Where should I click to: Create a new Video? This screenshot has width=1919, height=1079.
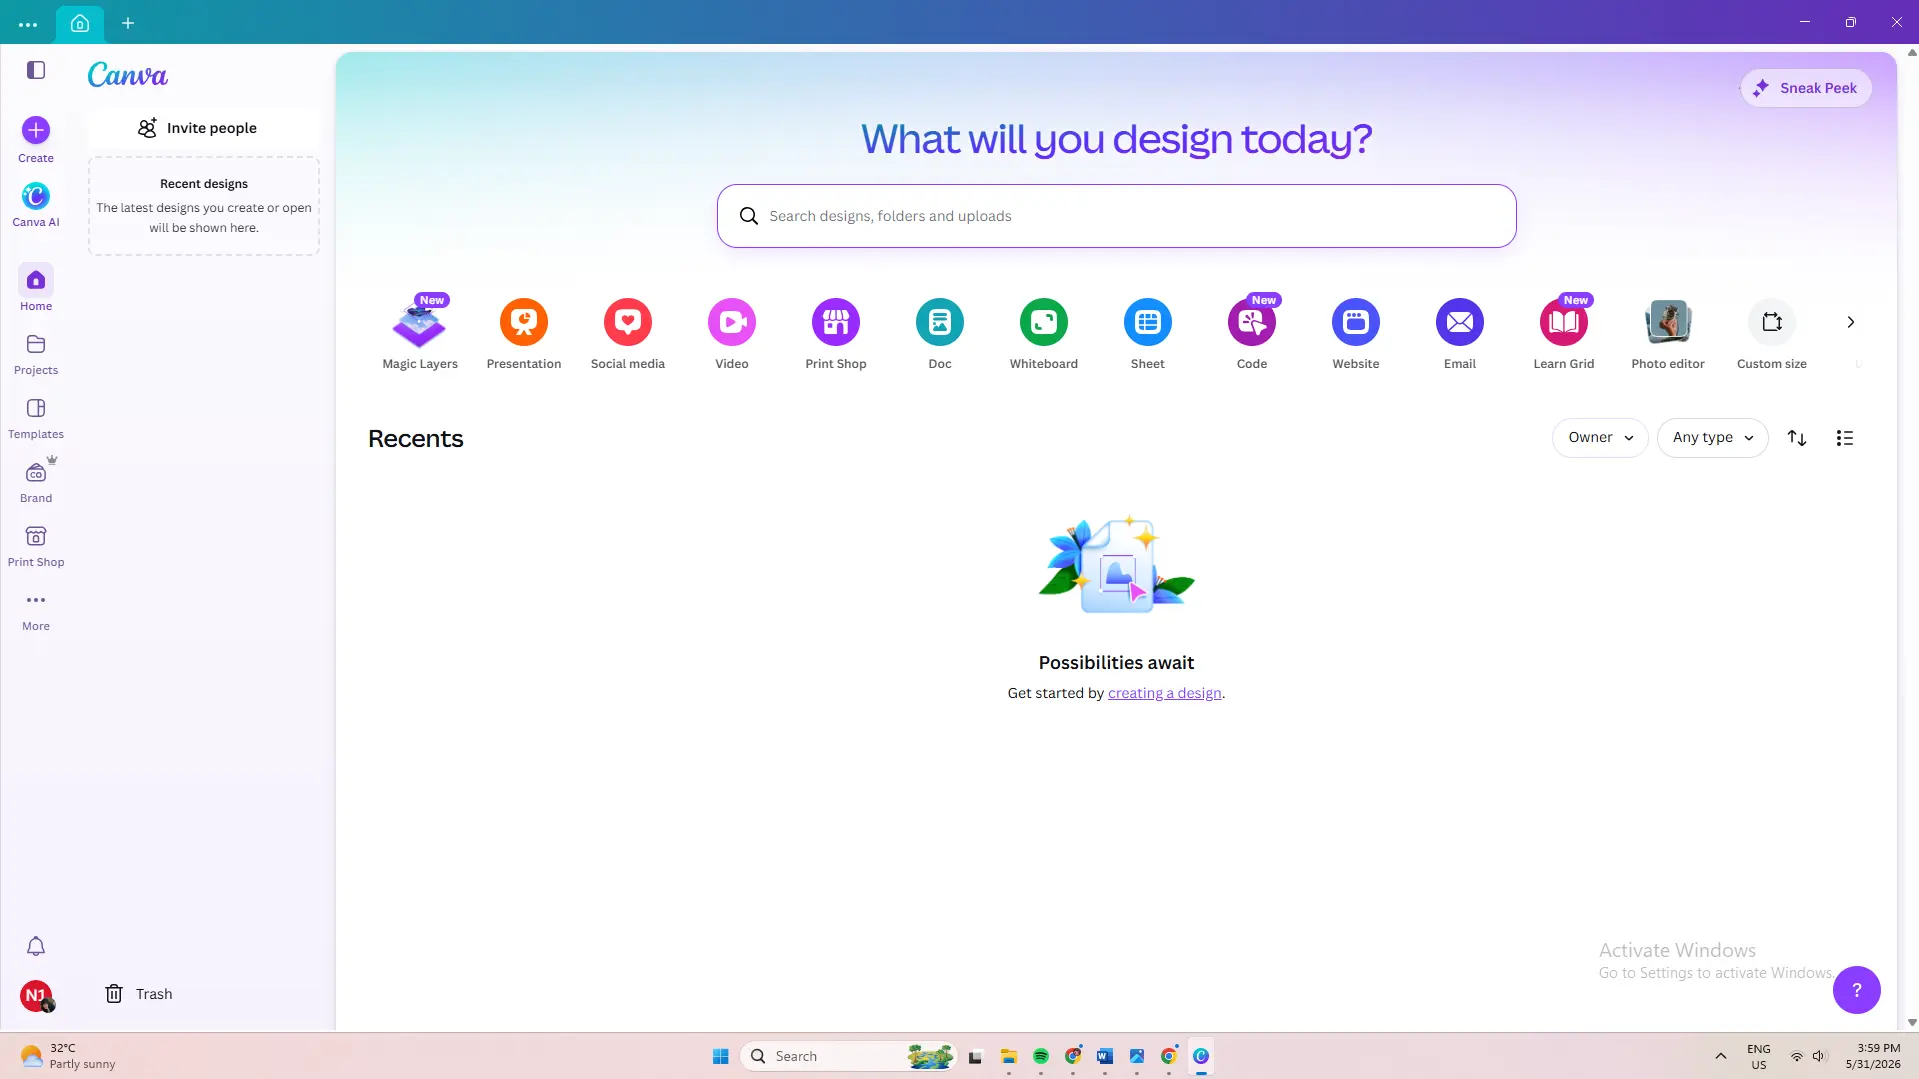(x=732, y=334)
